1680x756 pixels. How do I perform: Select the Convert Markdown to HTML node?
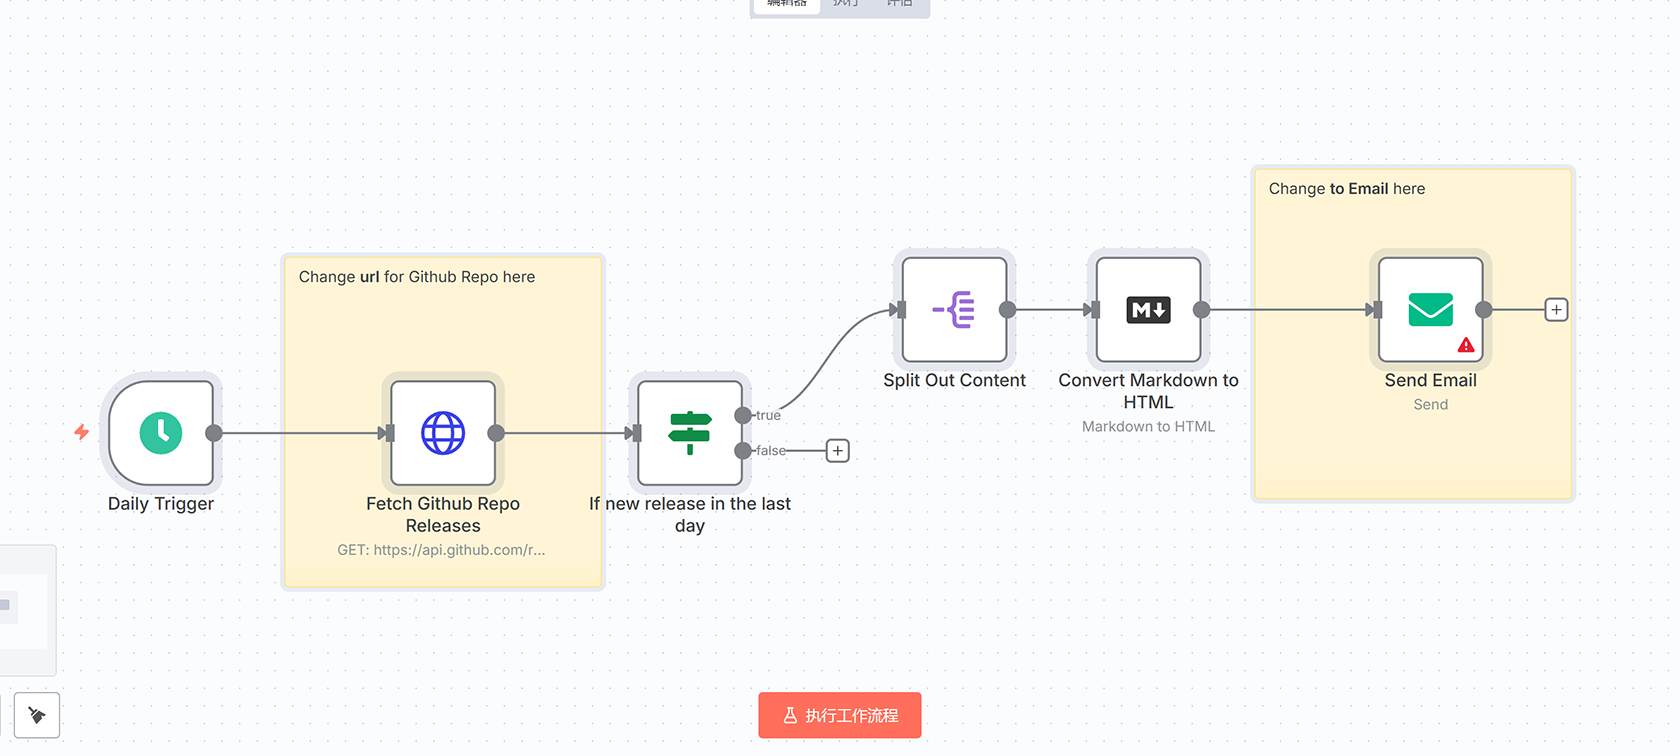[1148, 310]
